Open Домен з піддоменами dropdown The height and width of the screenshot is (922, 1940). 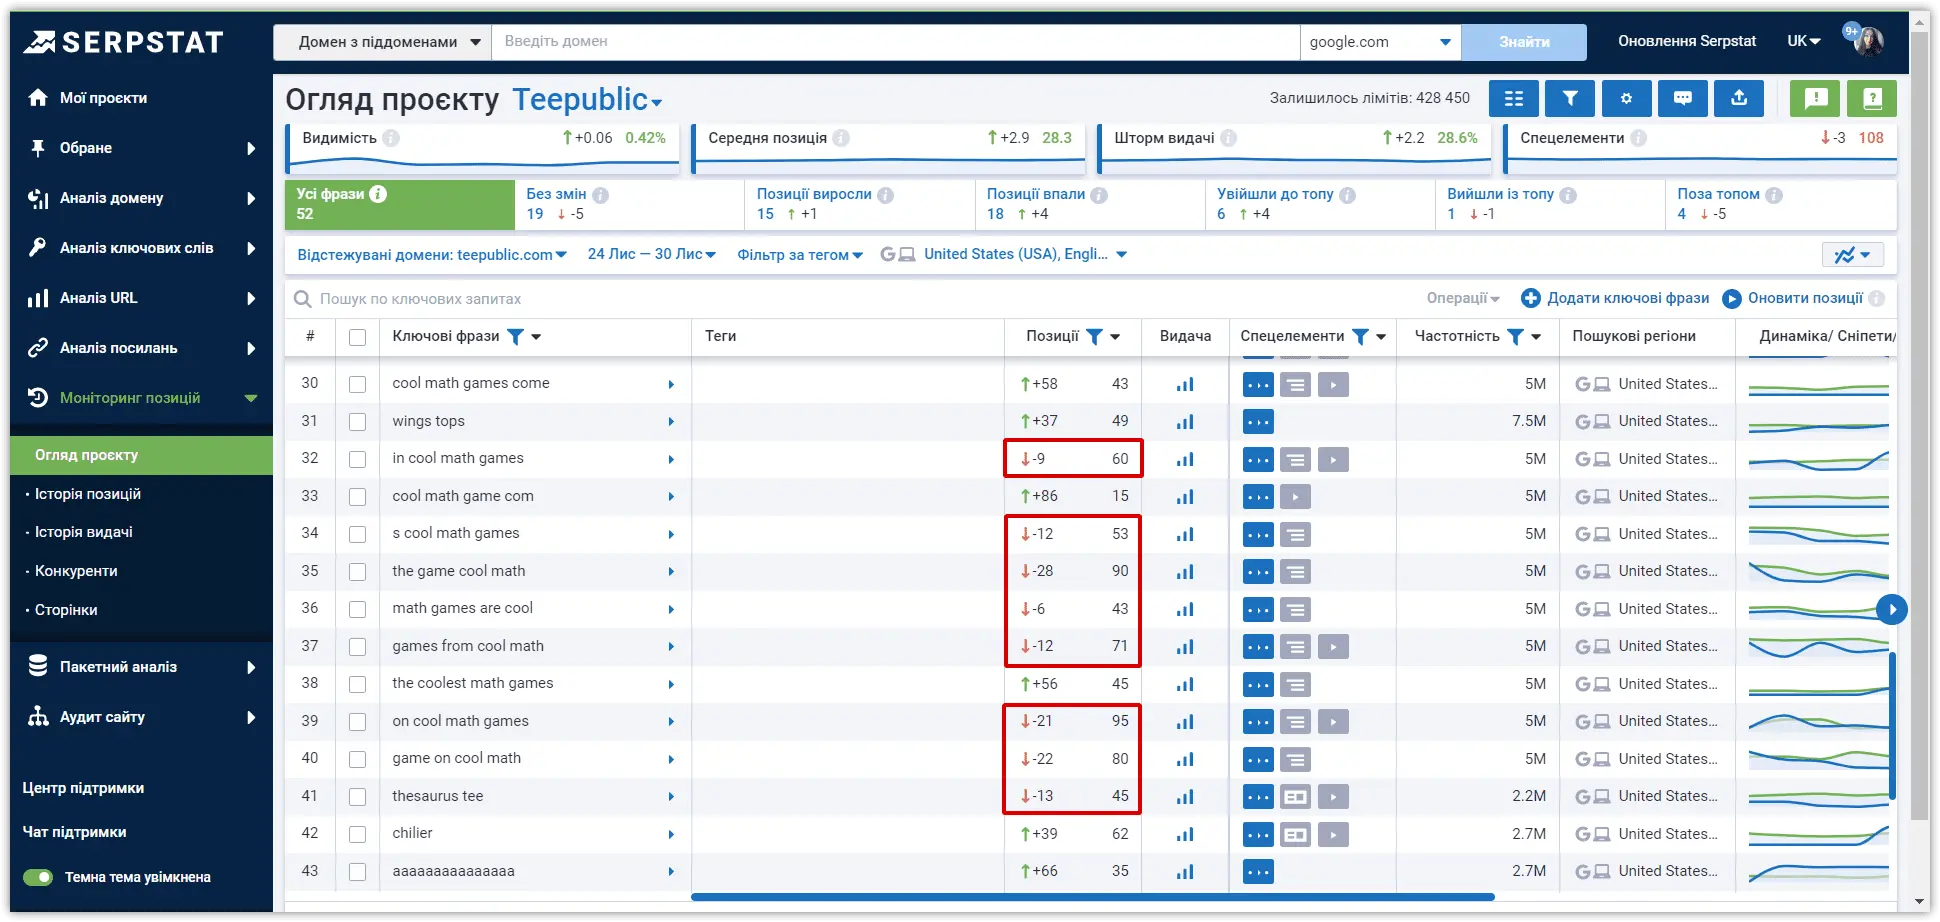point(382,42)
